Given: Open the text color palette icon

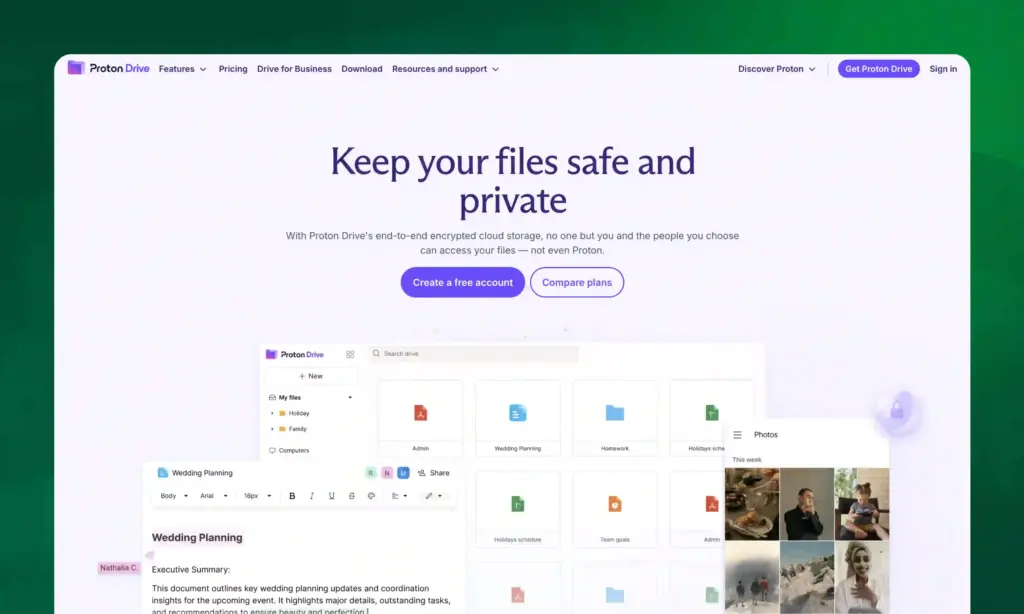Looking at the screenshot, I should pos(372,496).
